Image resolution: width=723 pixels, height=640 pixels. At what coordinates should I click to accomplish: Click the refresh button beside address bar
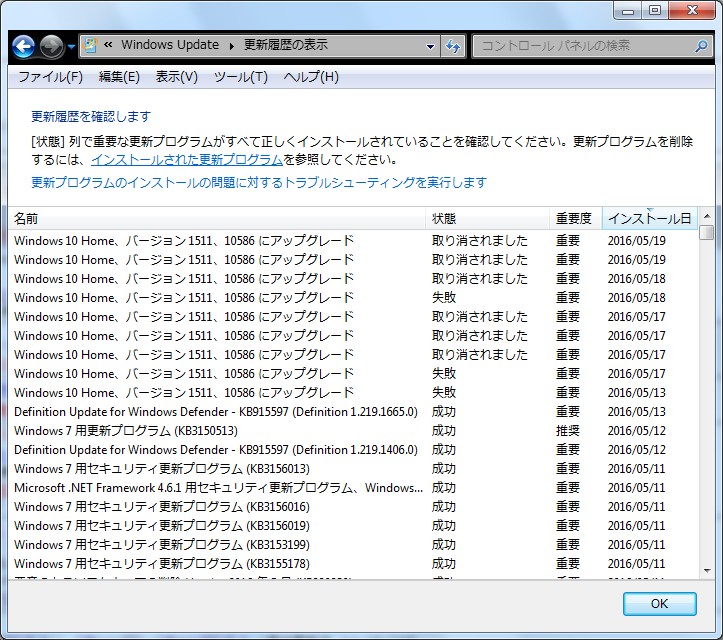pos(453,46)
